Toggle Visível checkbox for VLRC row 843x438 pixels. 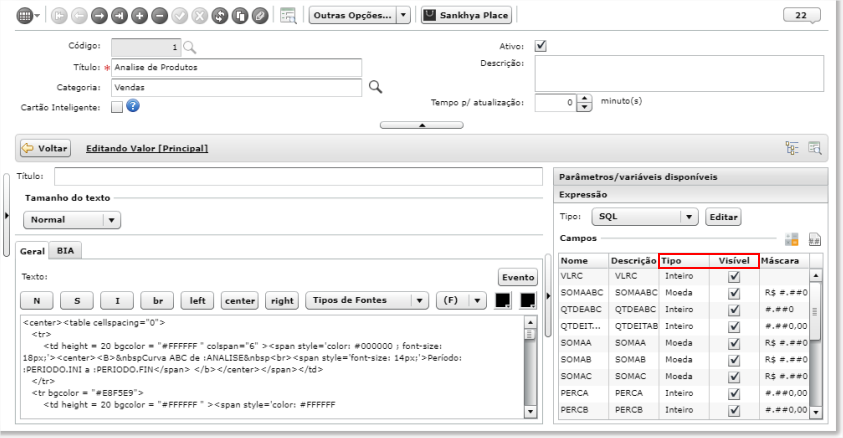[x=734, y=276]
